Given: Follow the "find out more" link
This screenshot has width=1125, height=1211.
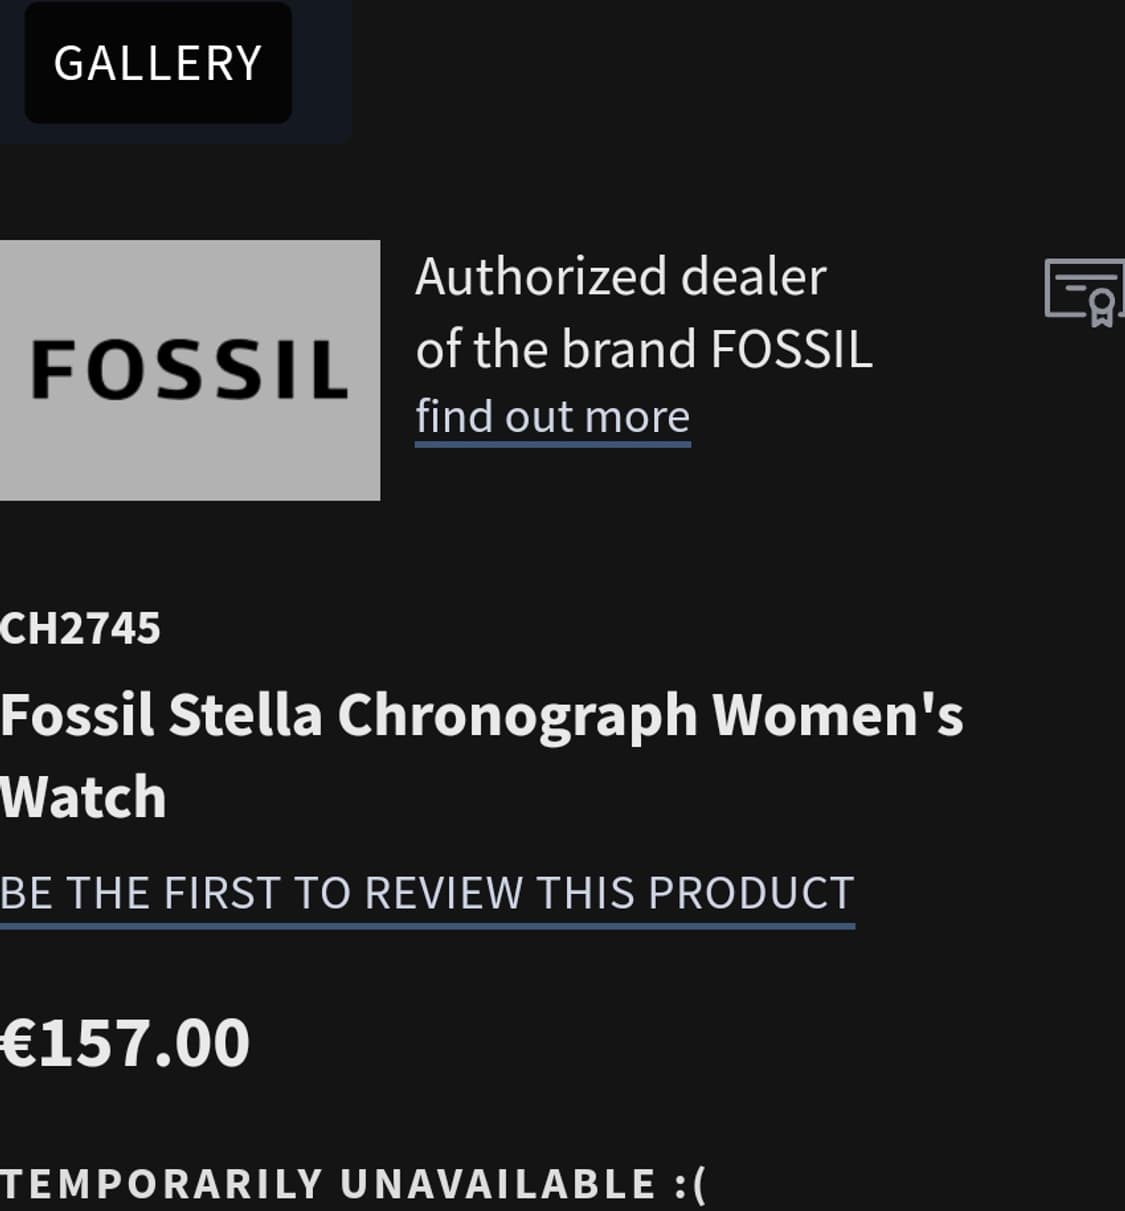Looking at the screenshot, I should (552, 417).
